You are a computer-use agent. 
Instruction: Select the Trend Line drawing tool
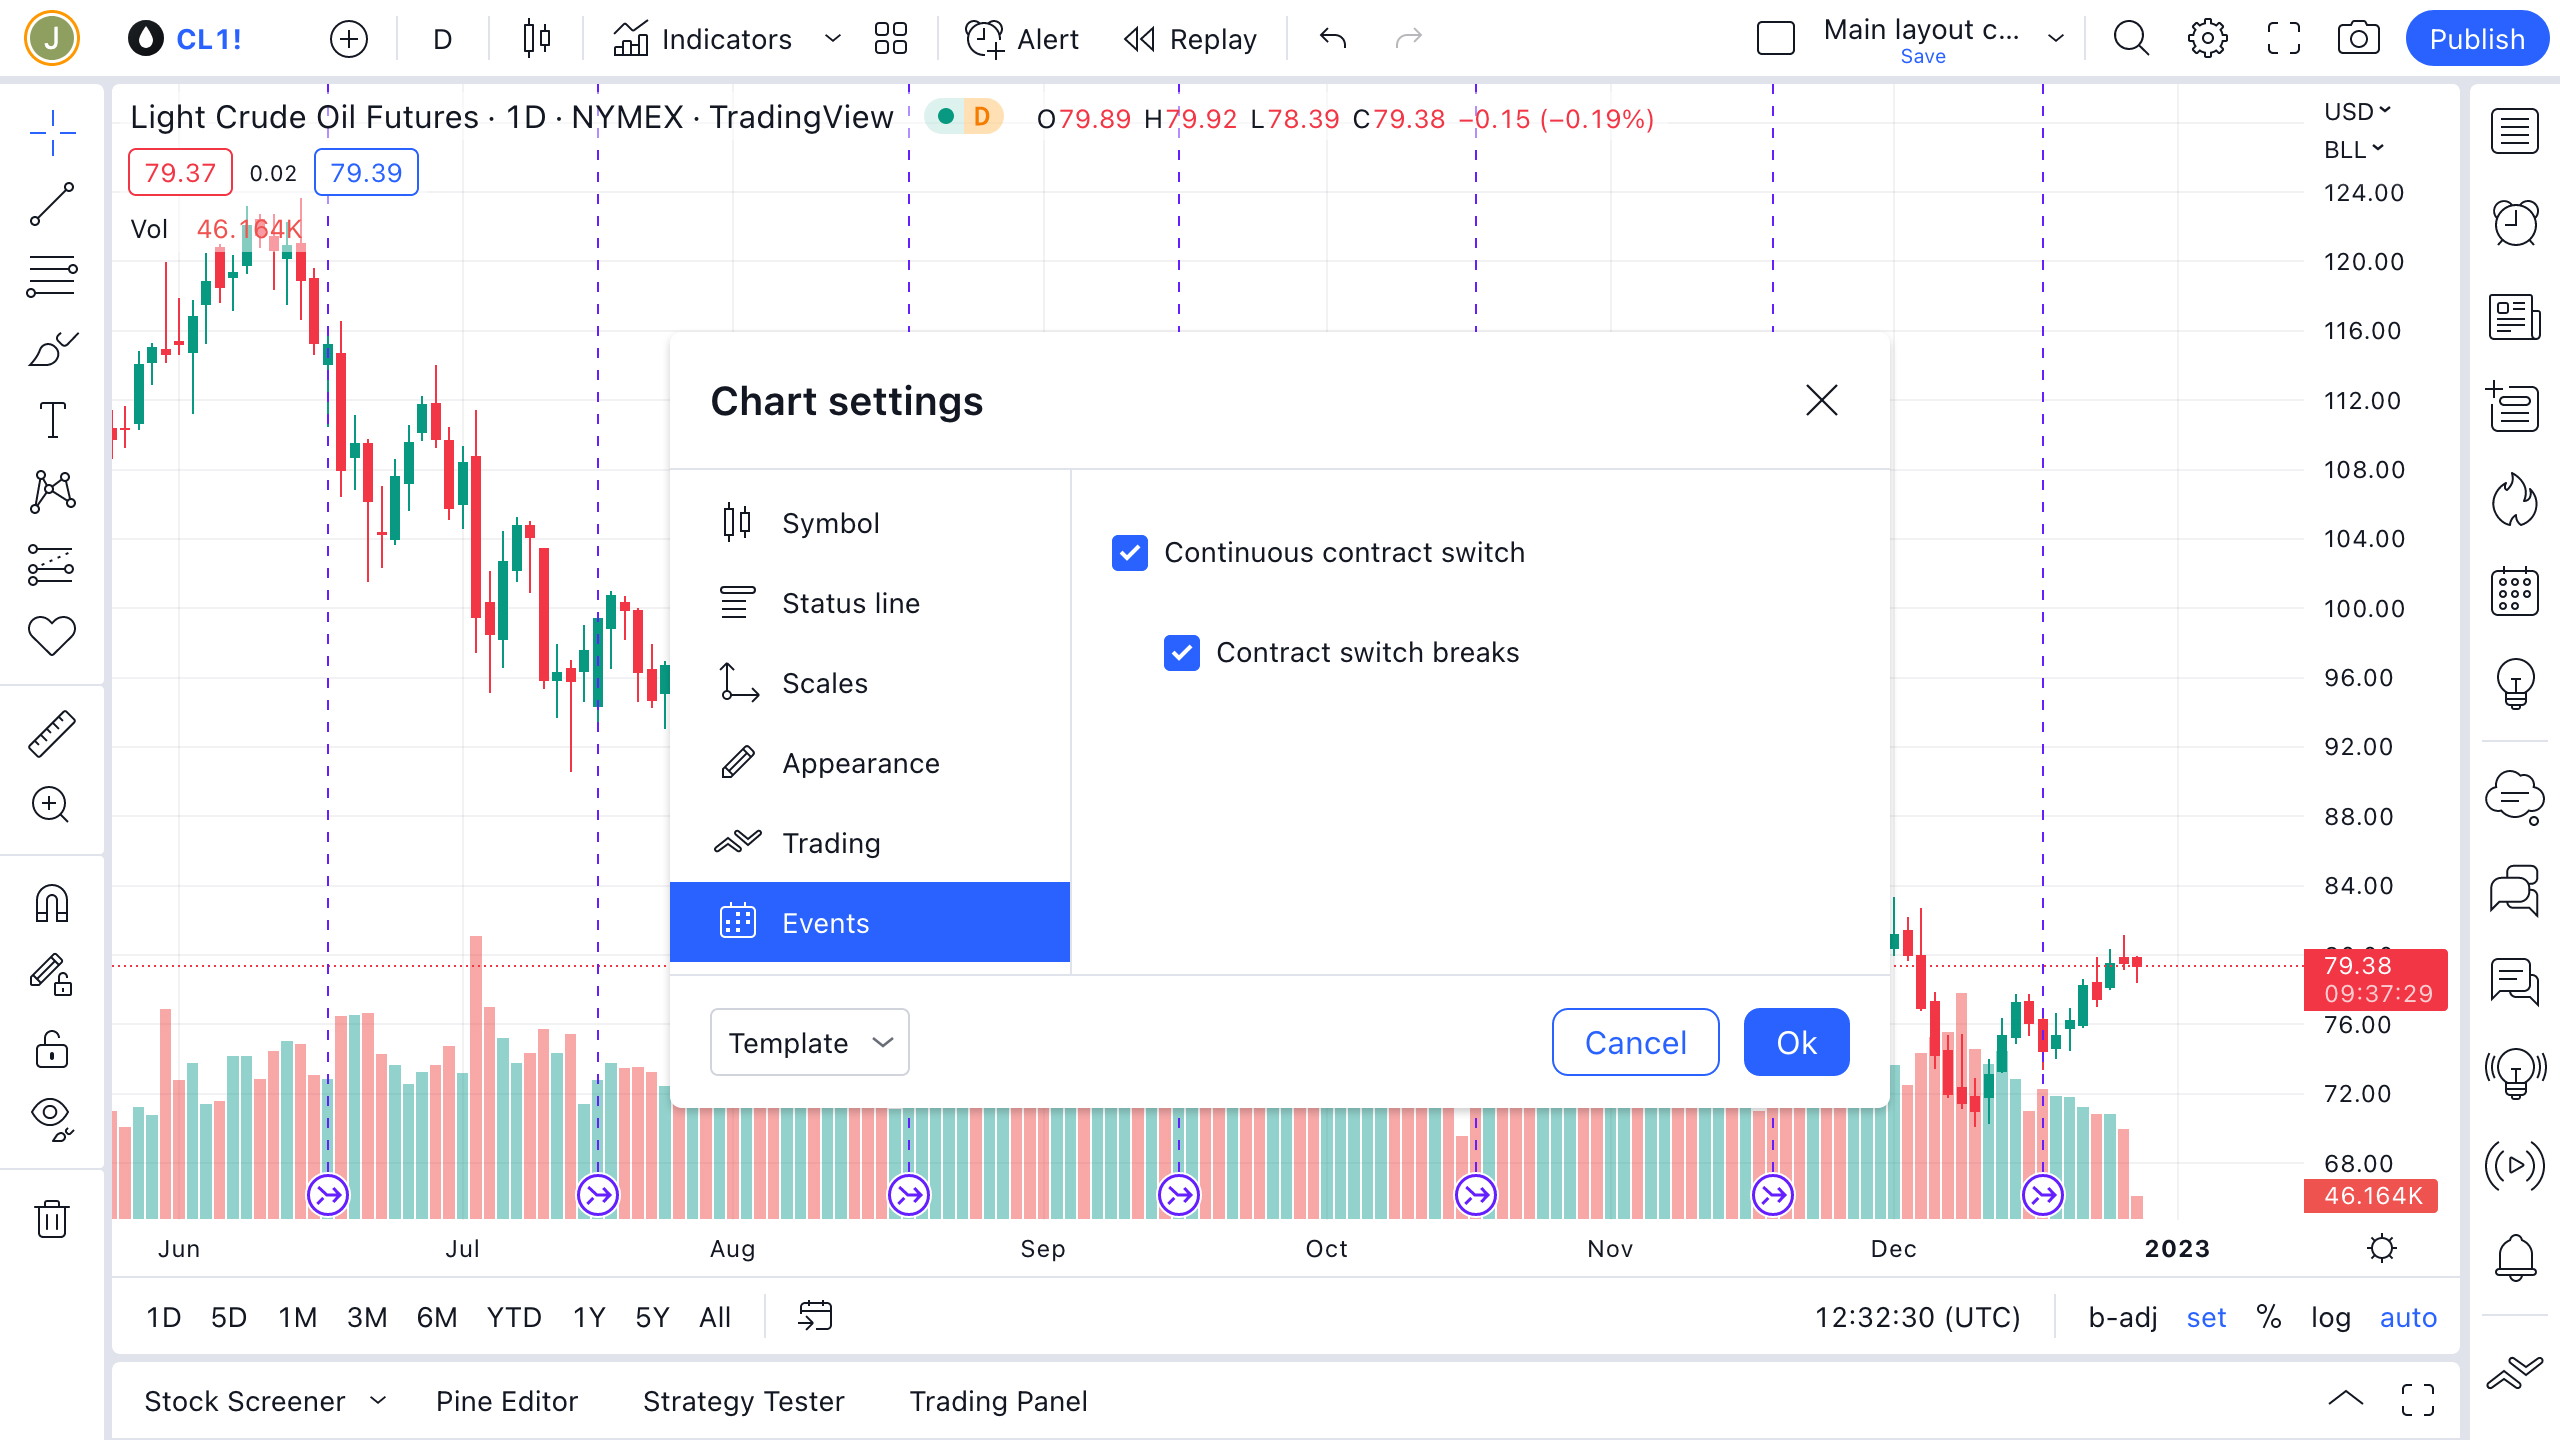tap(52, 203)
